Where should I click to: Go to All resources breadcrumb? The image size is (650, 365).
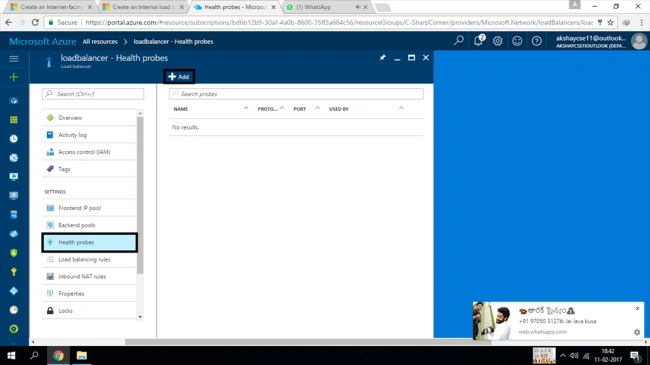click(x=100, y=41)
